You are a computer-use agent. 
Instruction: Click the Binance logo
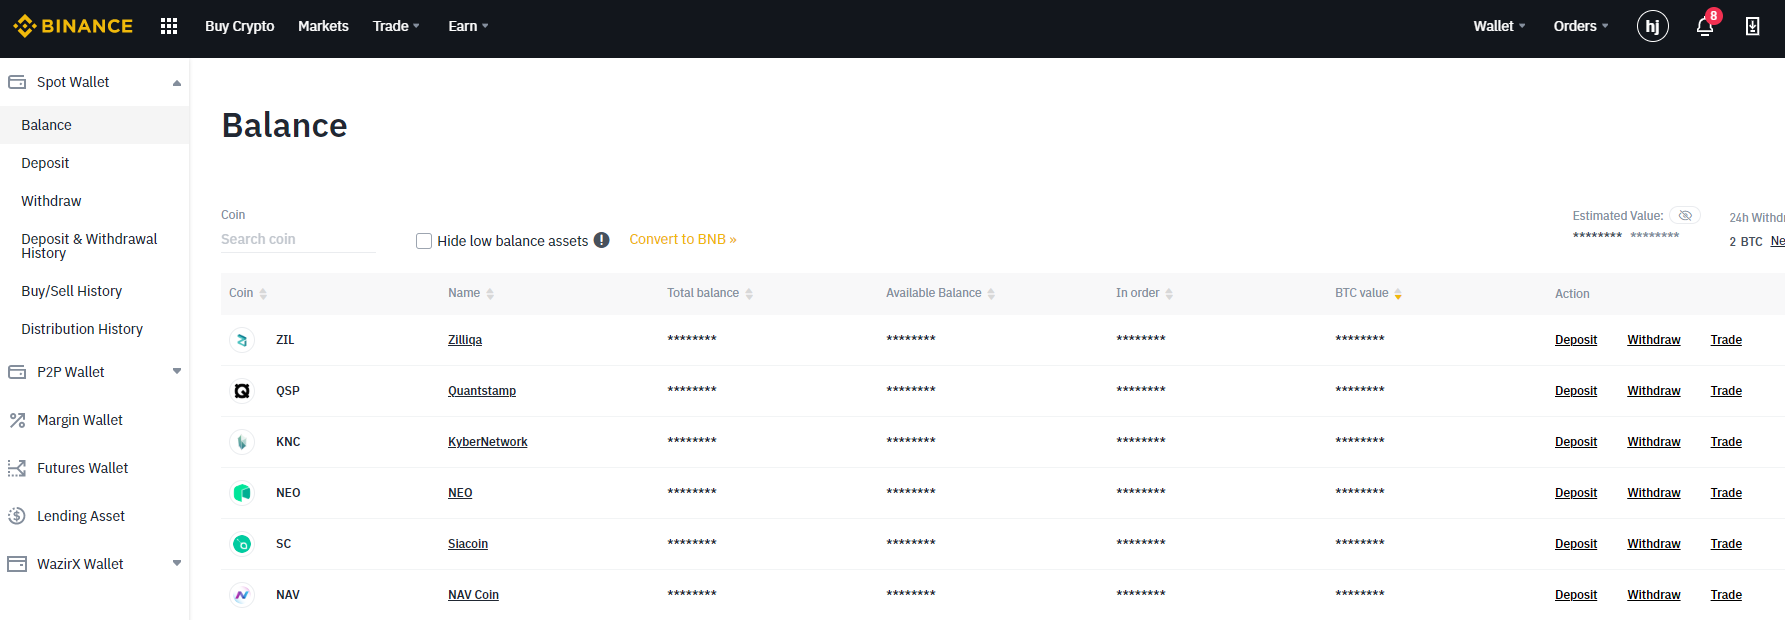(73, 26)
